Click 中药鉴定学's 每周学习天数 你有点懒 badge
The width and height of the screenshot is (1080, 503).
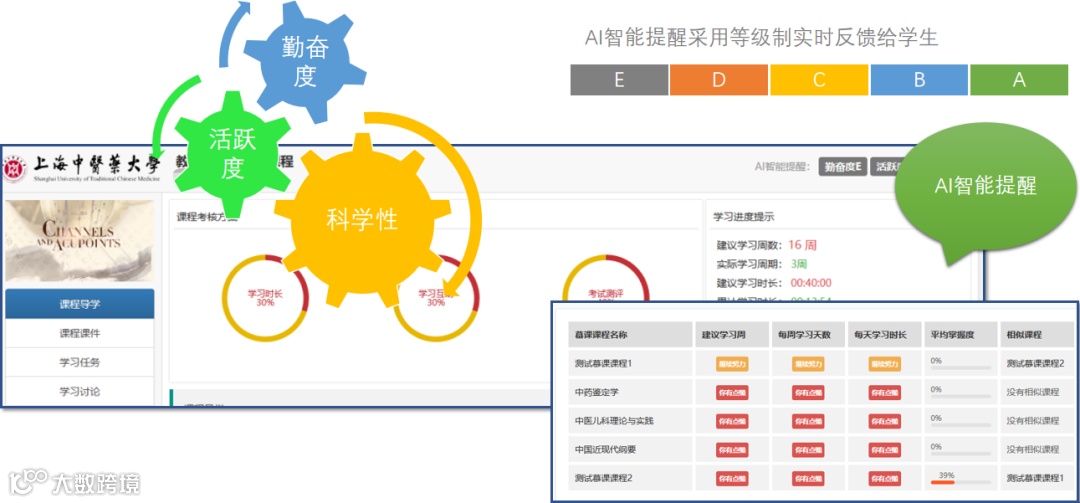[x=809, y=393]
